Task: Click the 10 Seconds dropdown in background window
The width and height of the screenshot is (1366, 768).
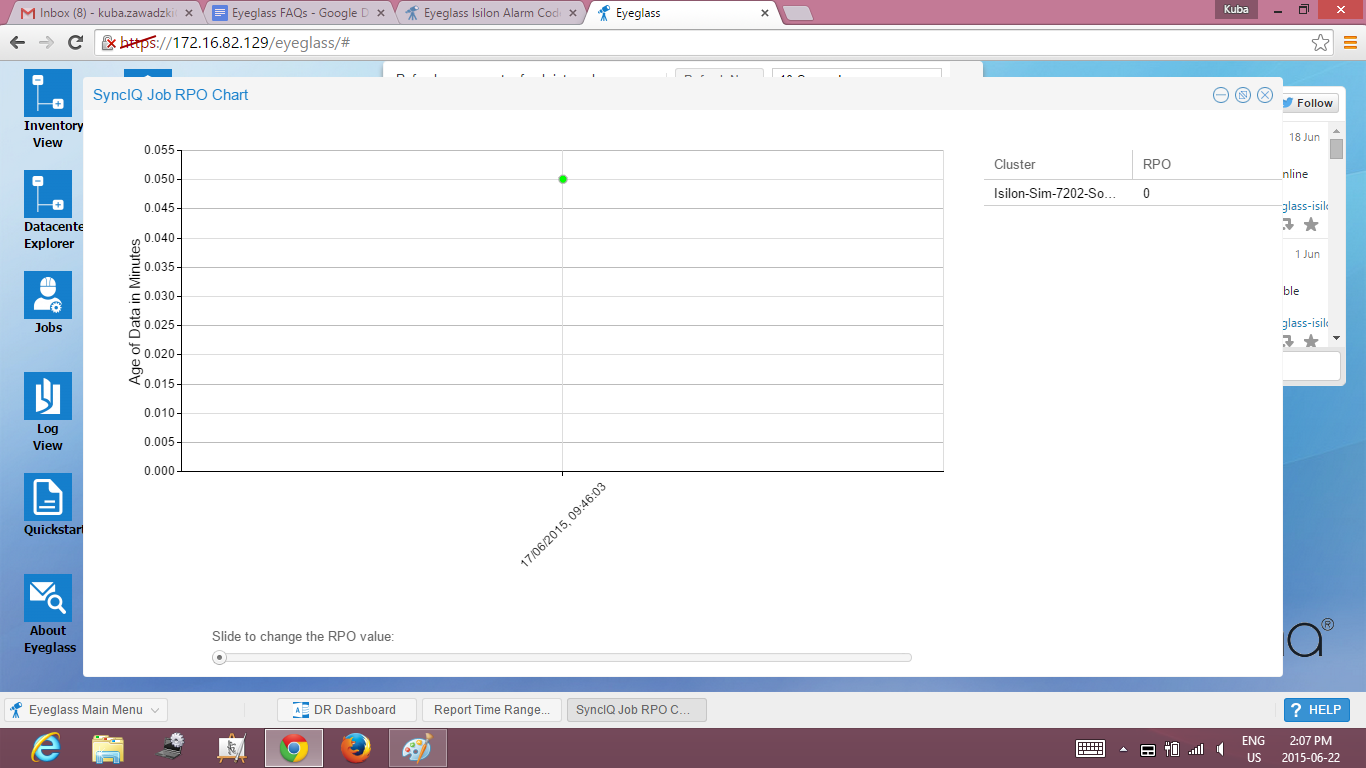Action: tap(856, 73)
